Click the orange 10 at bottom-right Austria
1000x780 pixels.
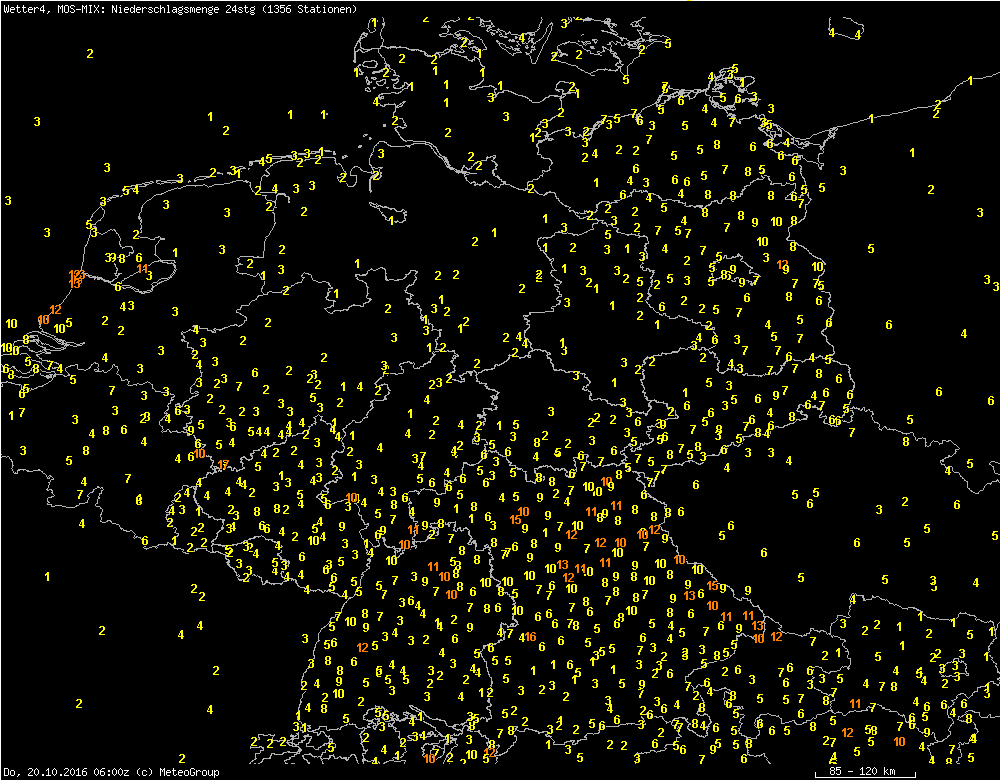899,742
